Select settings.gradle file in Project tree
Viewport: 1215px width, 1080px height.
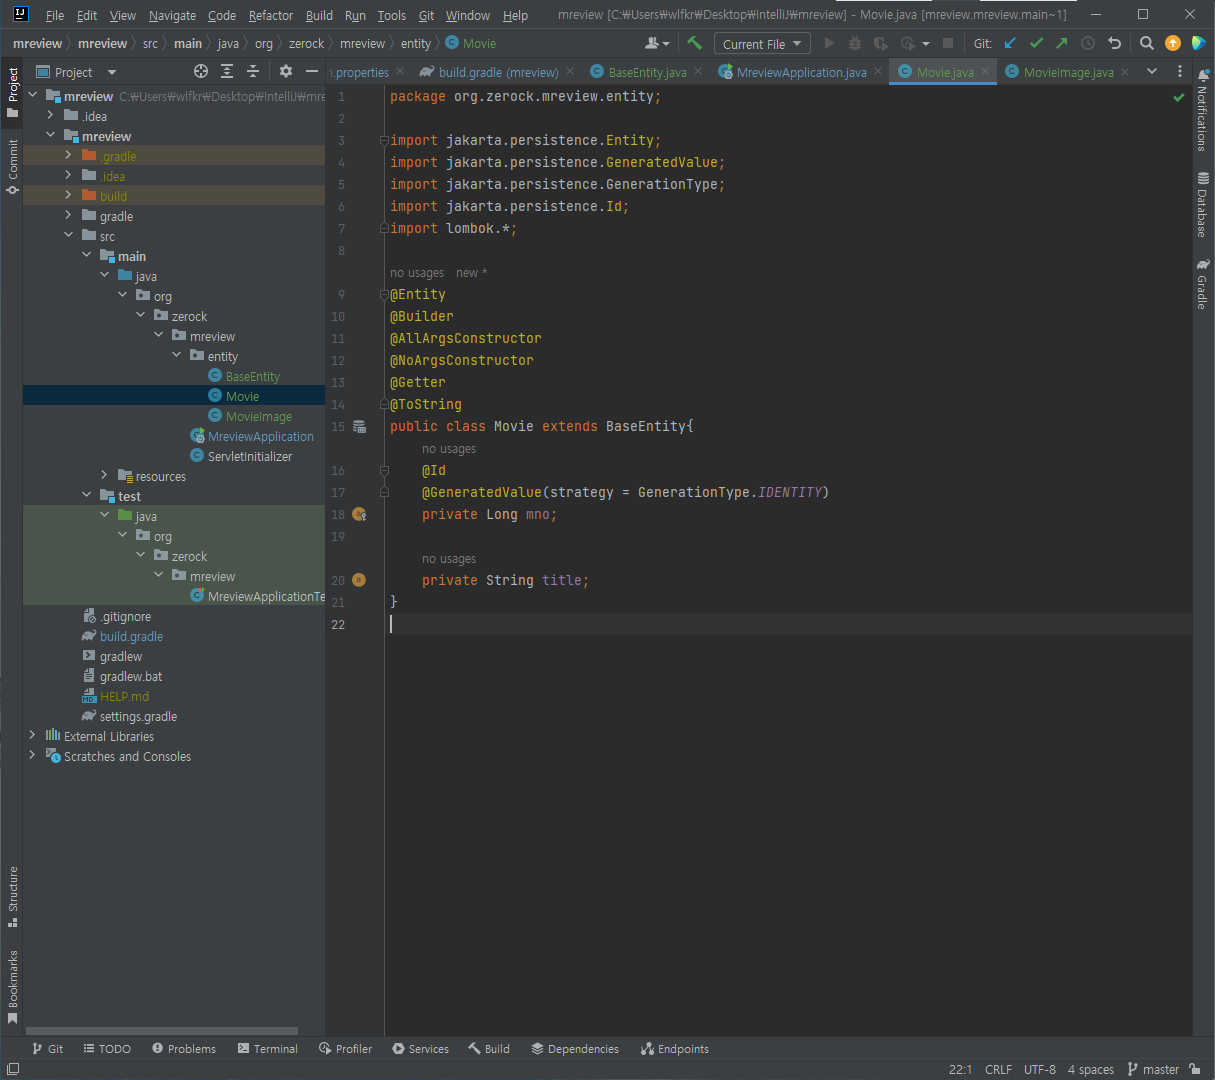(x=138, y=716)
